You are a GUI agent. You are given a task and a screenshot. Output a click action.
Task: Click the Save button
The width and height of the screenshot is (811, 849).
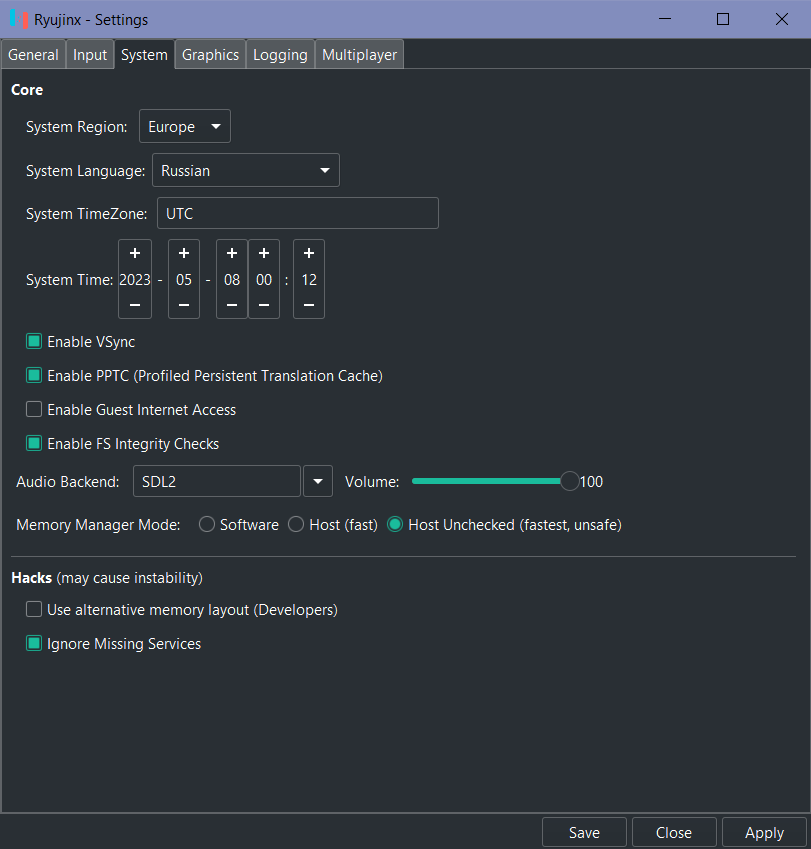pyautogui.click(x=584, y=832)
